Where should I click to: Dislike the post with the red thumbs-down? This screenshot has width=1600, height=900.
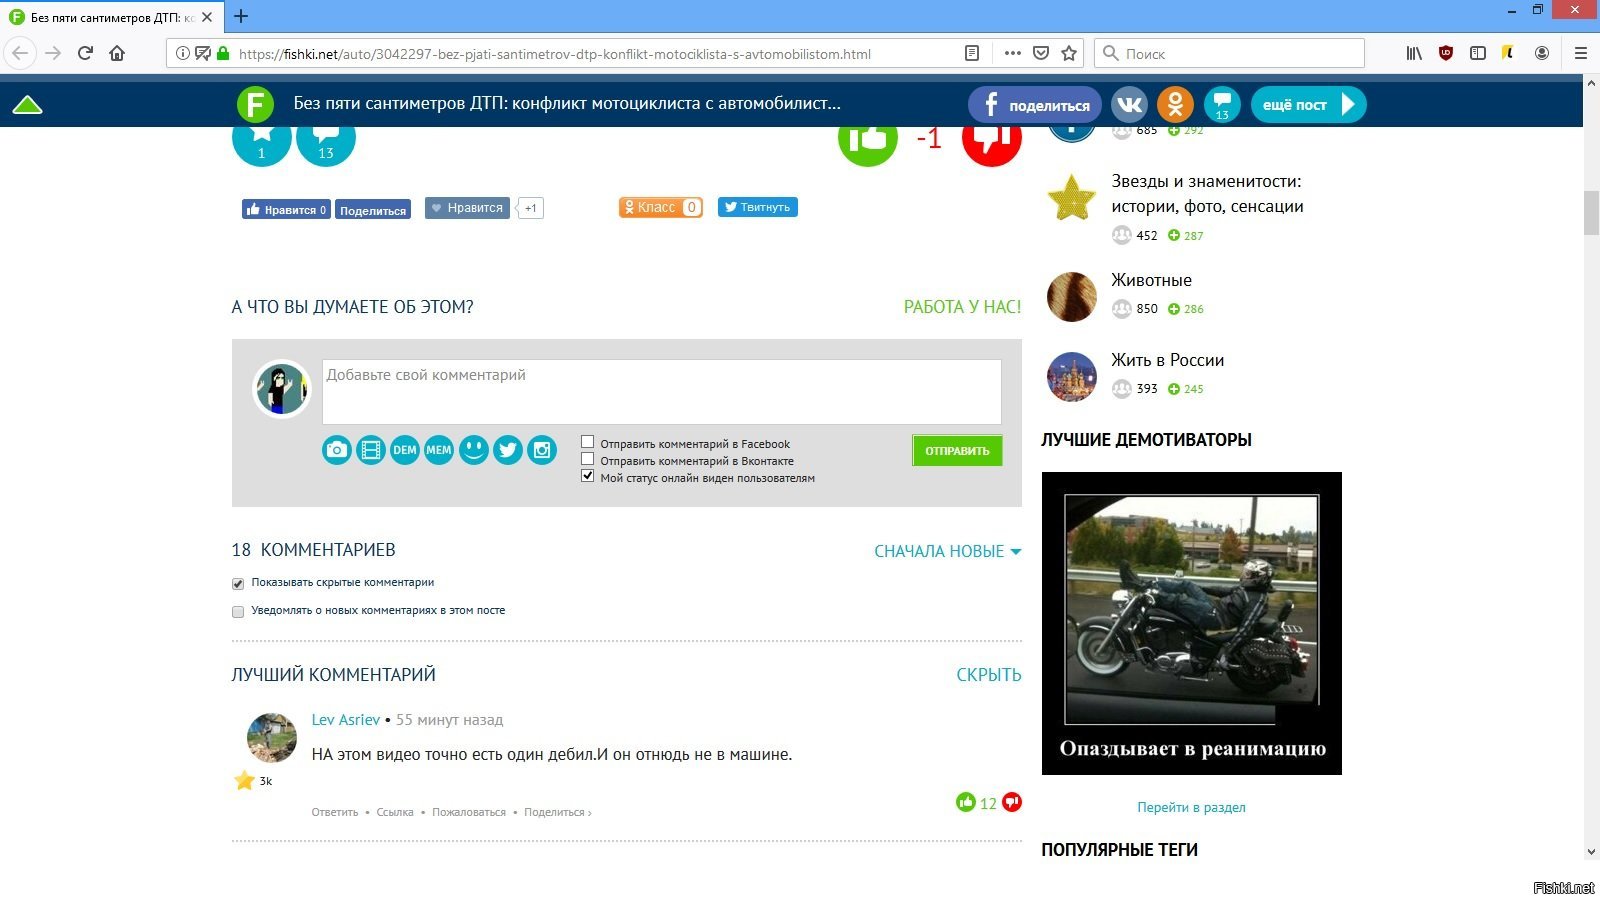click(x=992, y=140)
